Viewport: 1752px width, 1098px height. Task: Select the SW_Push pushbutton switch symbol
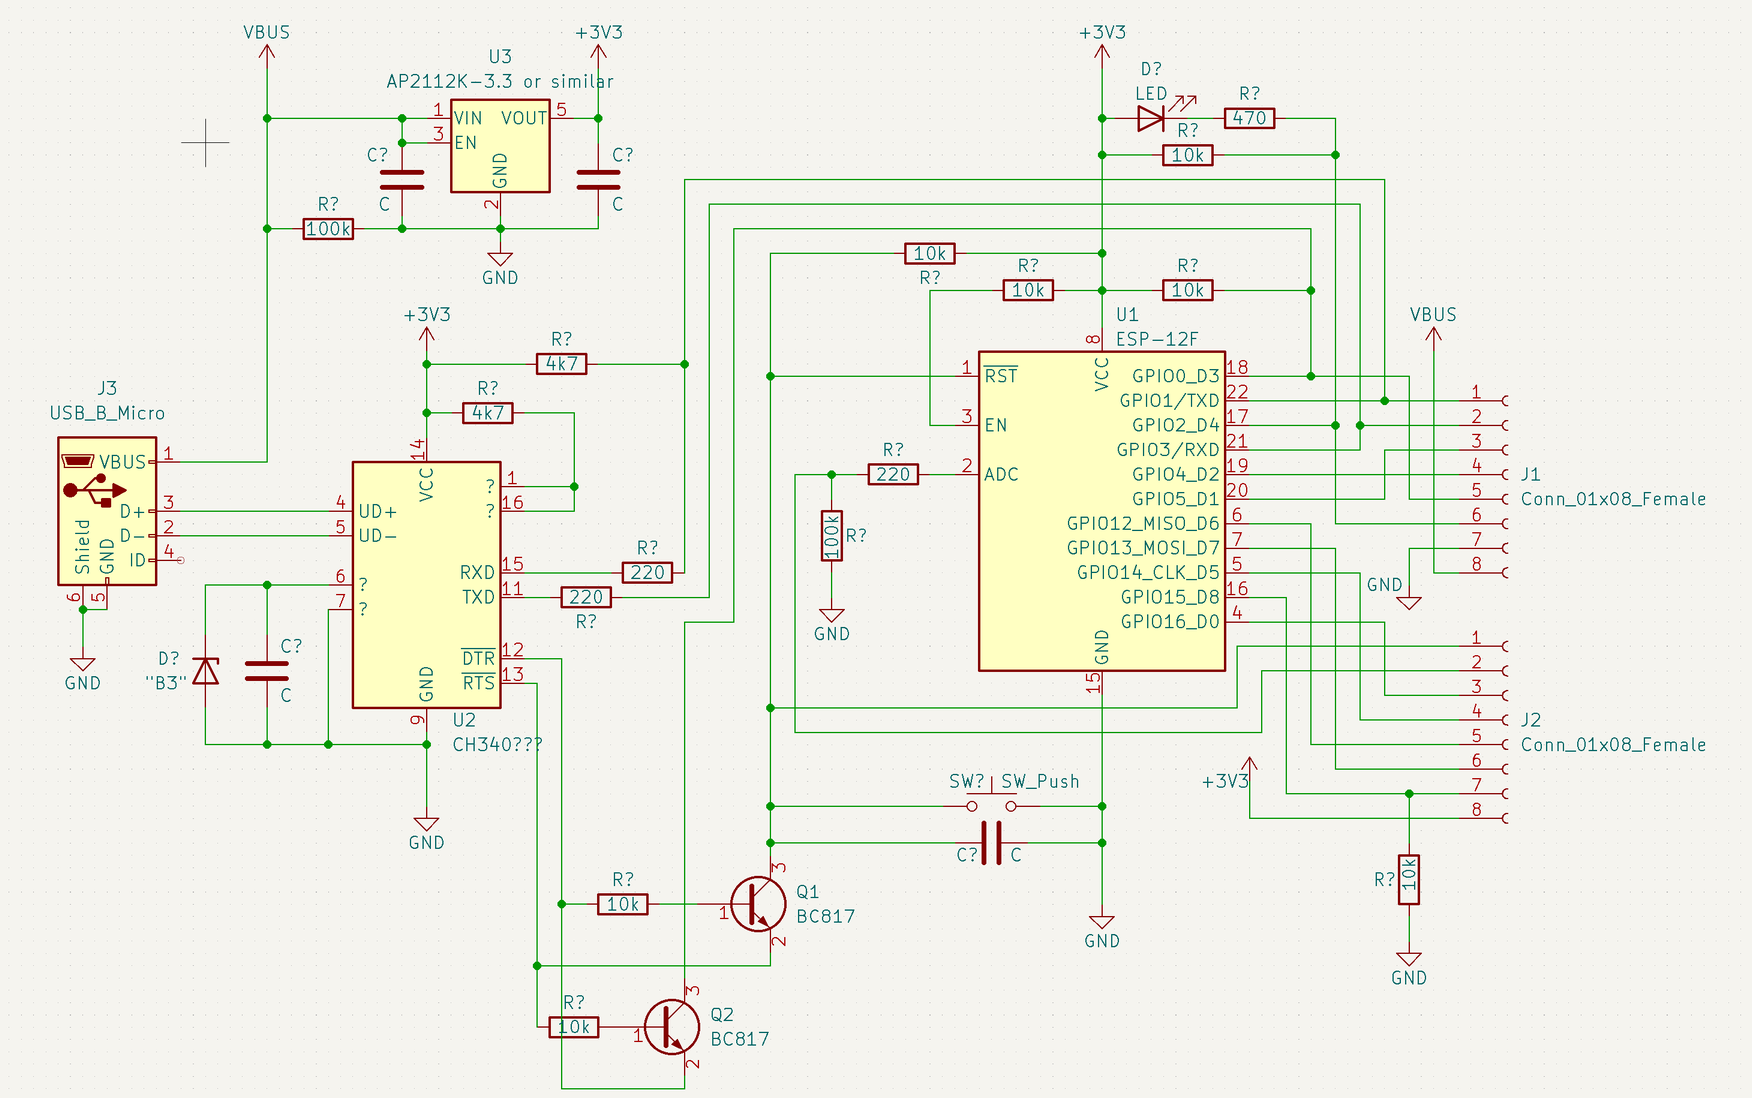[991, 802]
